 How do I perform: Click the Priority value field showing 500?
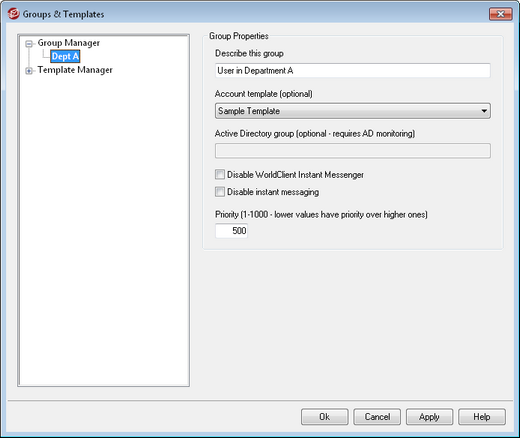231,231
